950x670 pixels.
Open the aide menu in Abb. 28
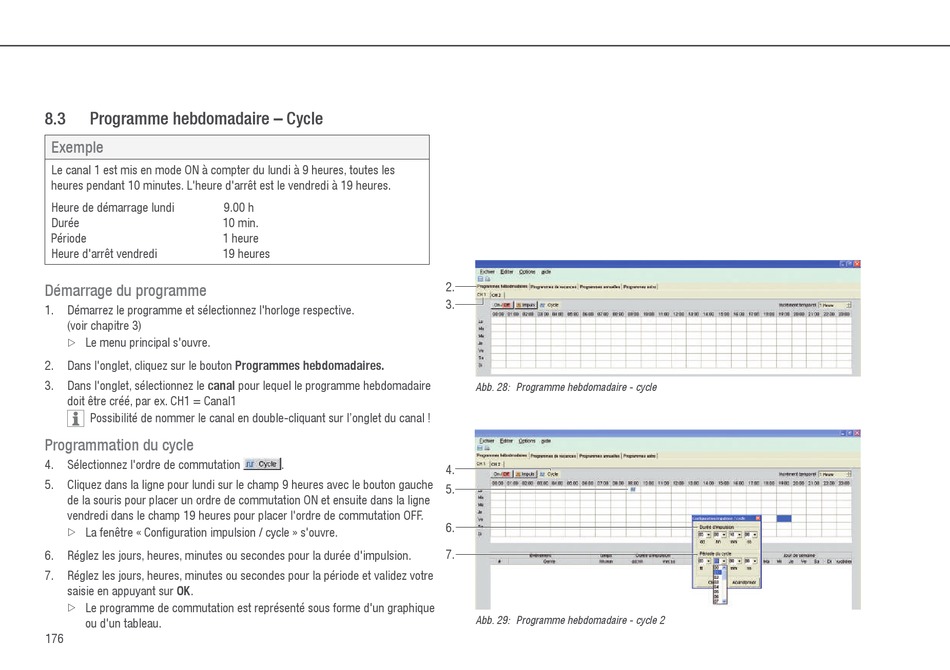546,272
